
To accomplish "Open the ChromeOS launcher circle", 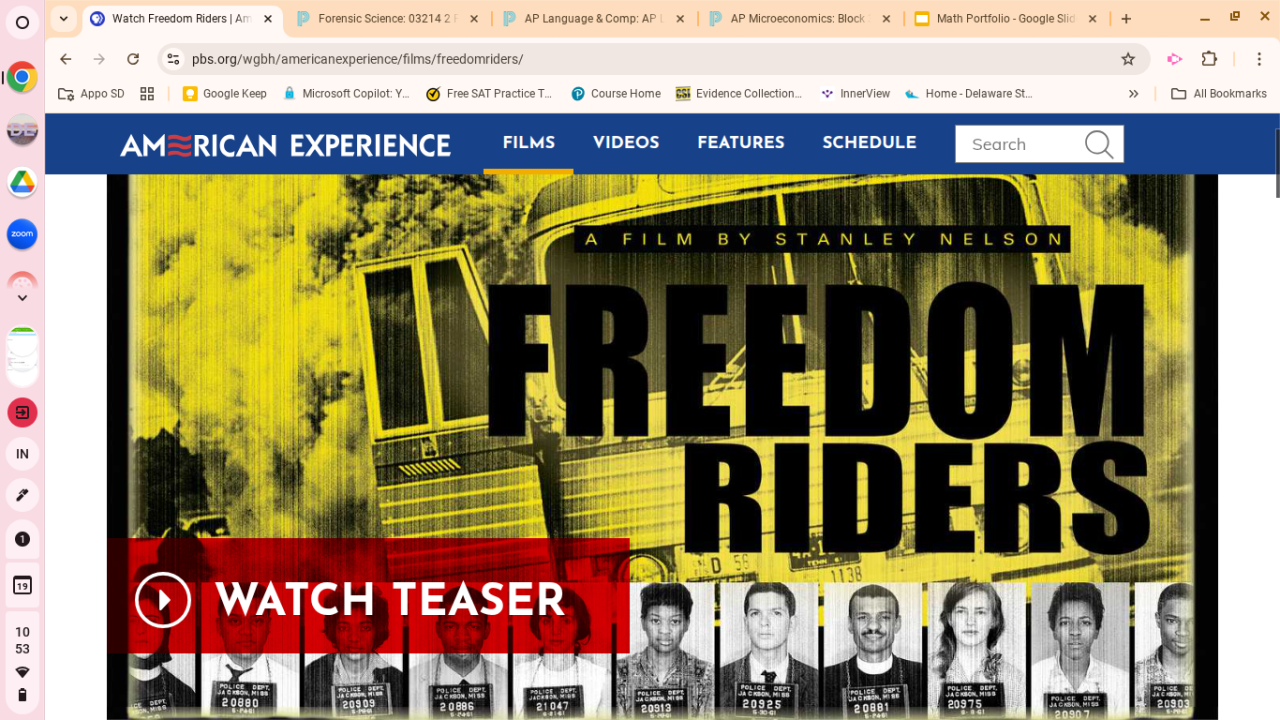I will pyautogui.click(x=22, y=22).
